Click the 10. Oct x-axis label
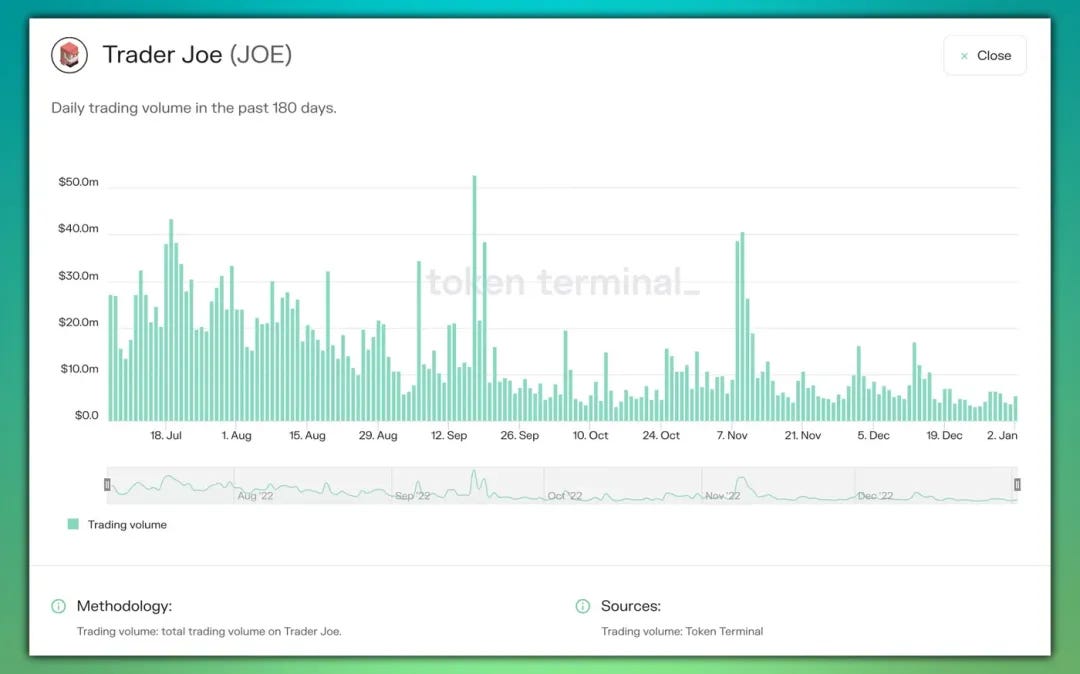Viewport: 1080px width, 674px height. pyautogui.click(x=590, y=435)
